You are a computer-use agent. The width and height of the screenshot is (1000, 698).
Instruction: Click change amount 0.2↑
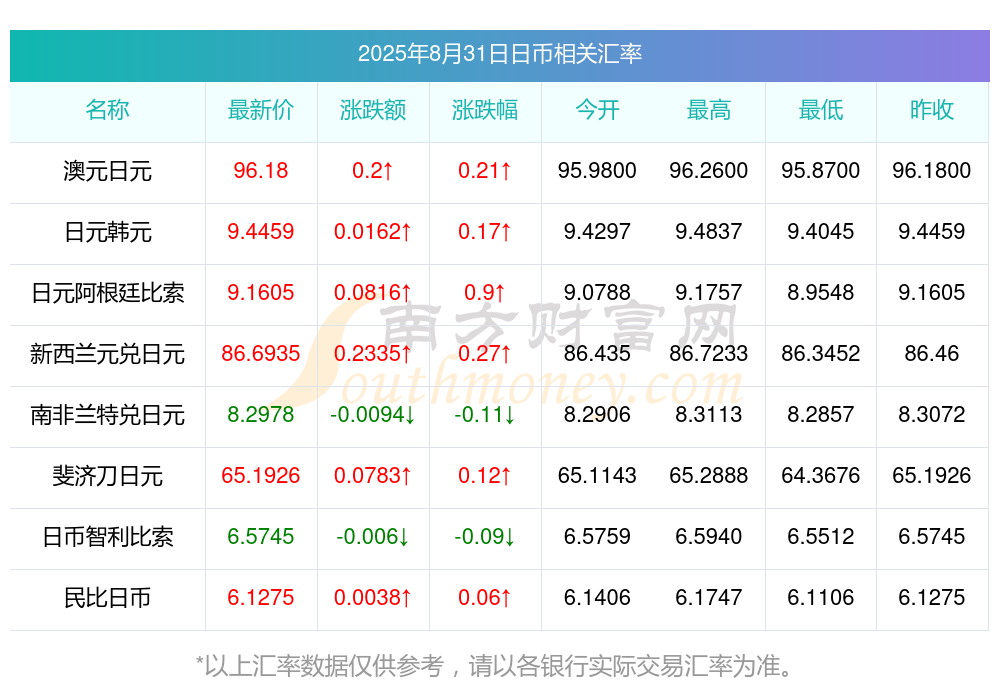[x=373, y=170]
